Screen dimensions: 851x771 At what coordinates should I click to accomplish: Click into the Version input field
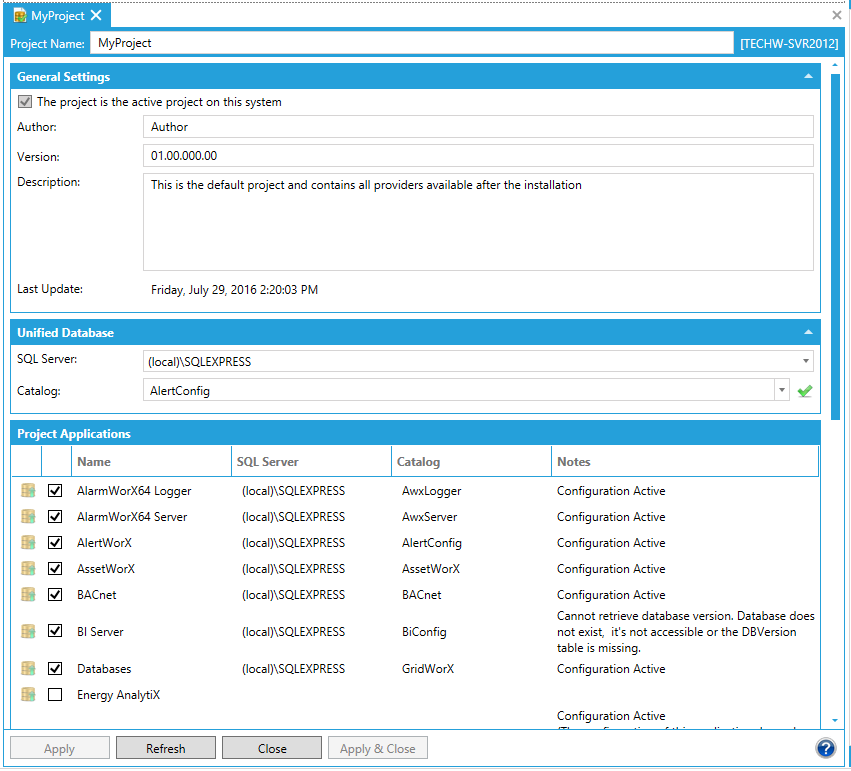tap(478, 156)
